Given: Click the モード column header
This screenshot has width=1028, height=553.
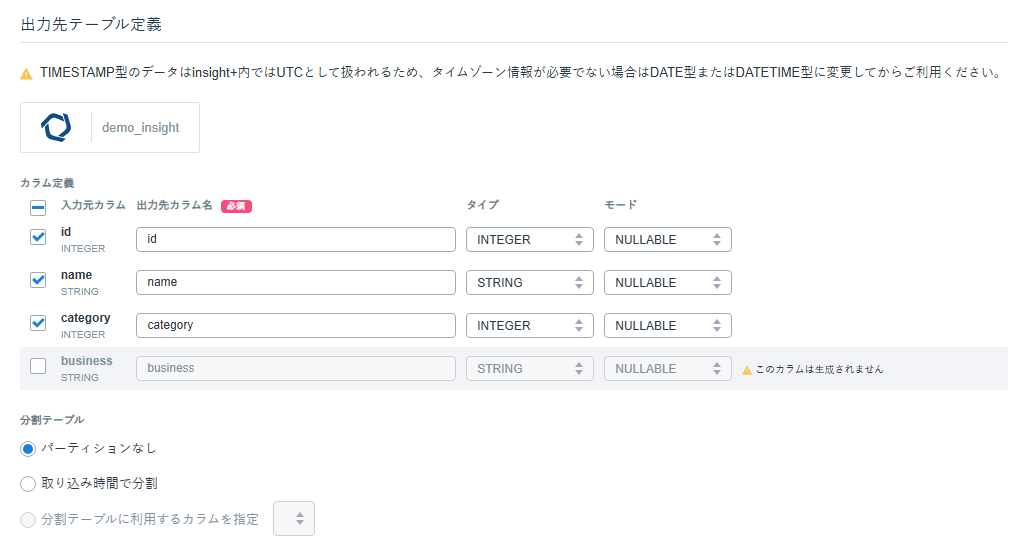Looking at the screenshot, I should click(x=620, y=205).
